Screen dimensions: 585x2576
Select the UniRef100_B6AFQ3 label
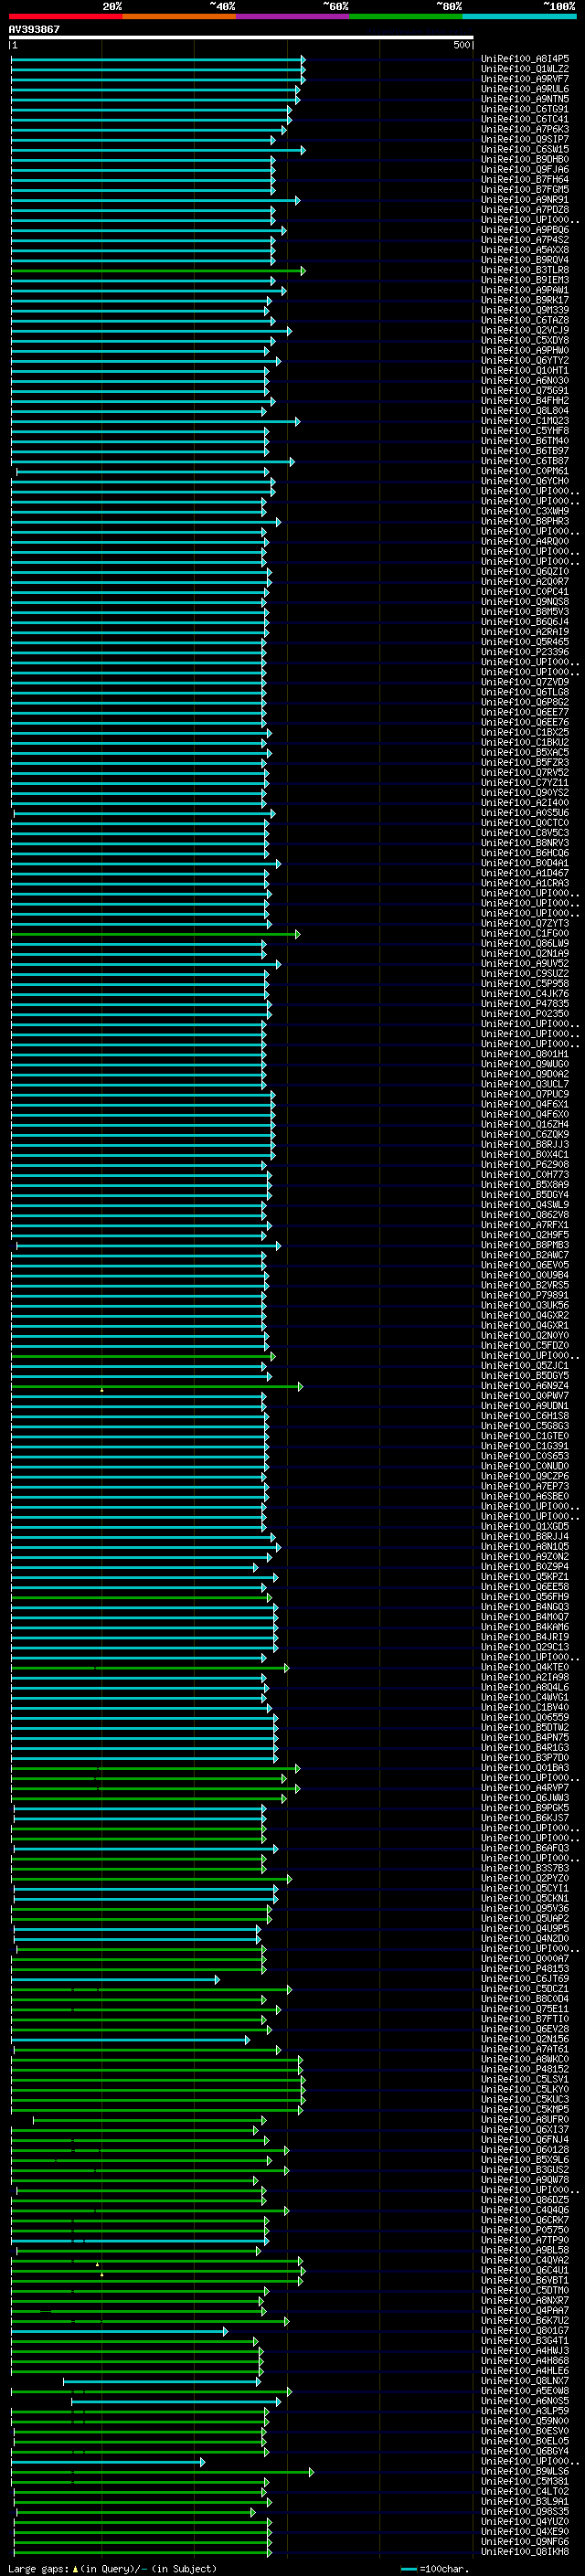525,1848
